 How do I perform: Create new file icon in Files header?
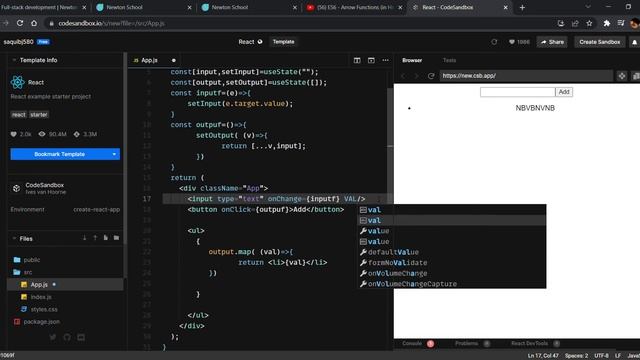(106, 238)
